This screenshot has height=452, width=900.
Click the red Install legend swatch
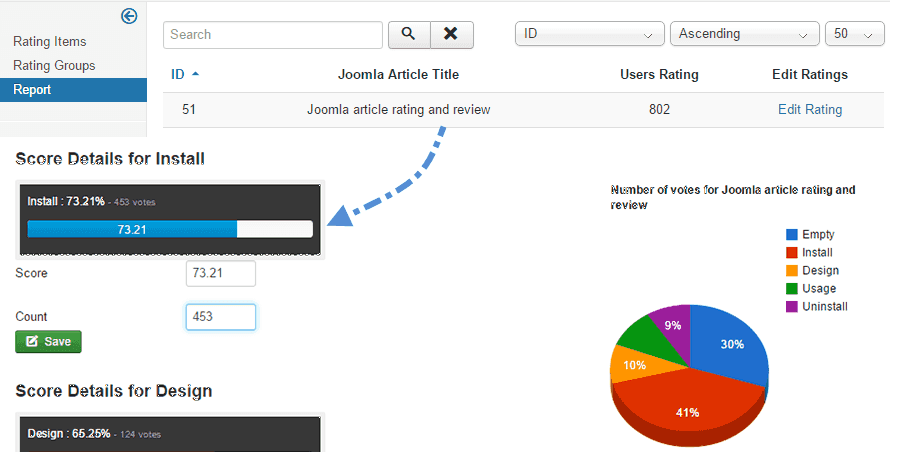pos(791,252)
